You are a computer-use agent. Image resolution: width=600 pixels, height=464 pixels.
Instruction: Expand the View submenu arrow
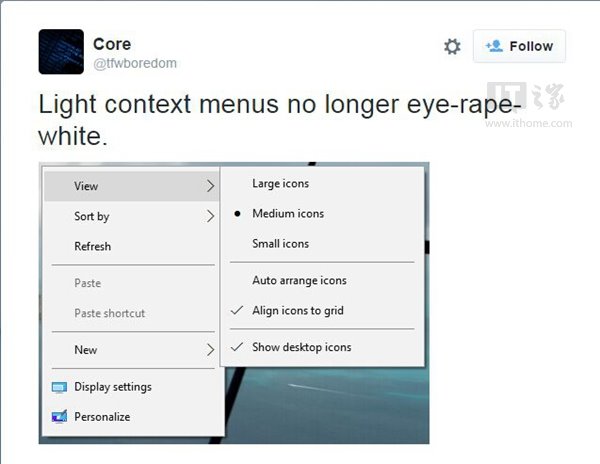[x=210, y=186]
